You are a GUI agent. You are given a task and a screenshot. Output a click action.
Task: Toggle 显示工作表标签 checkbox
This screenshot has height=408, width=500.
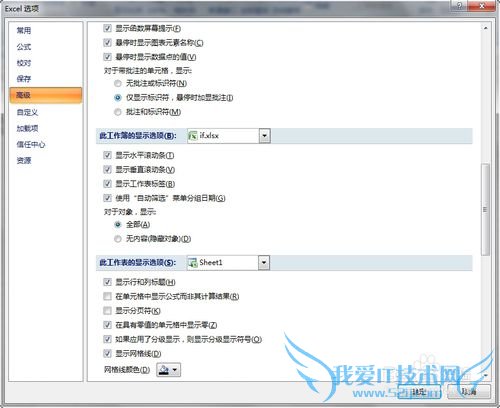point(107,184)
